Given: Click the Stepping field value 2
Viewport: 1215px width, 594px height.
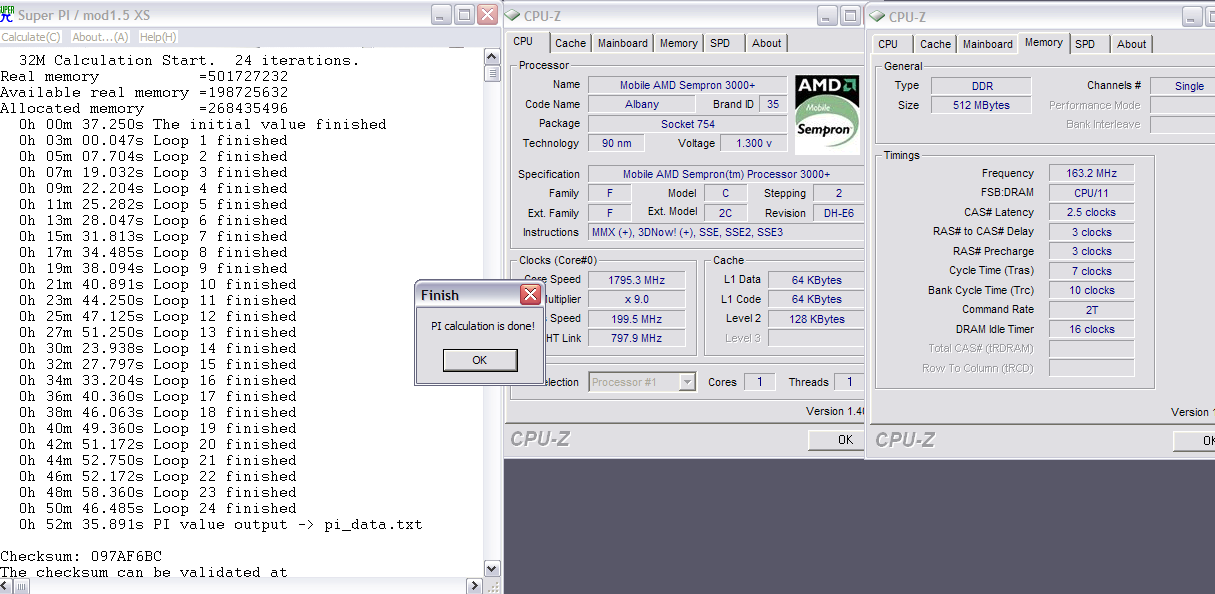Looking at the screenshot, I should click(838, 193).
